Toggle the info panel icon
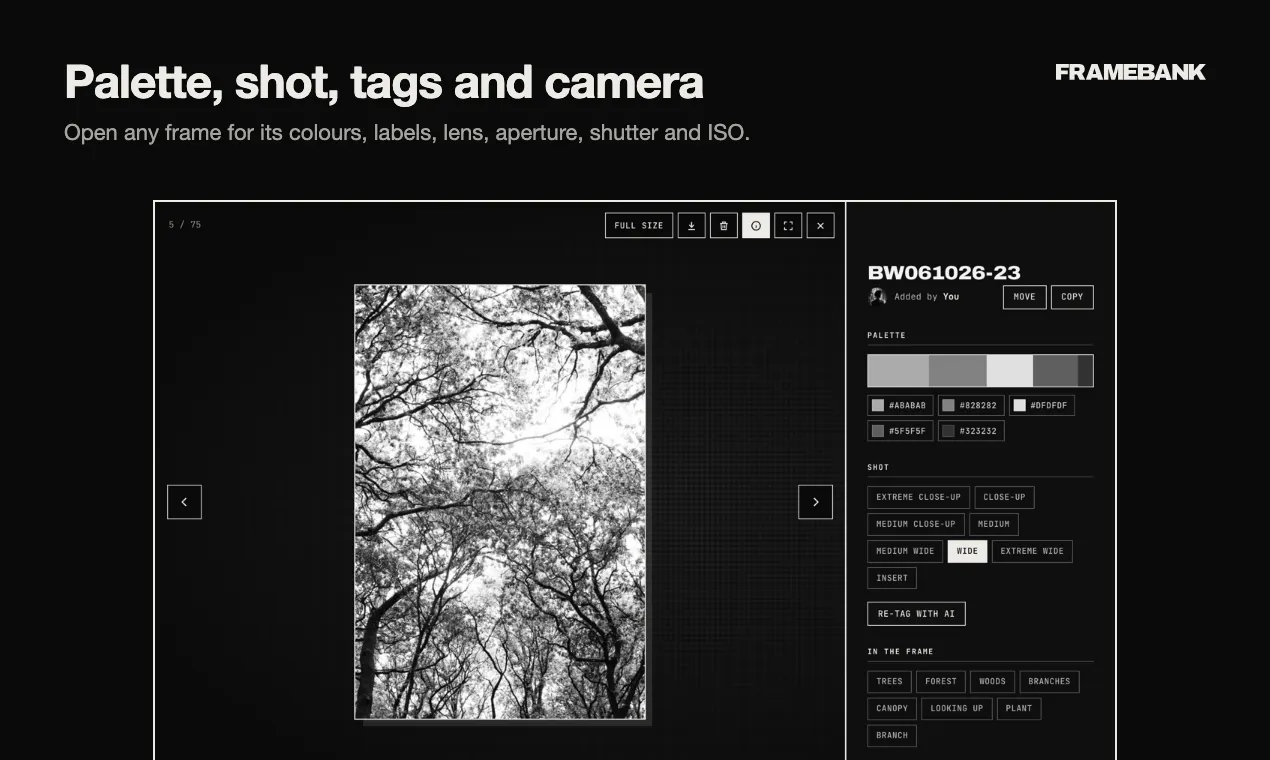This screenshot has width=1270, height=760. (756, 225)
